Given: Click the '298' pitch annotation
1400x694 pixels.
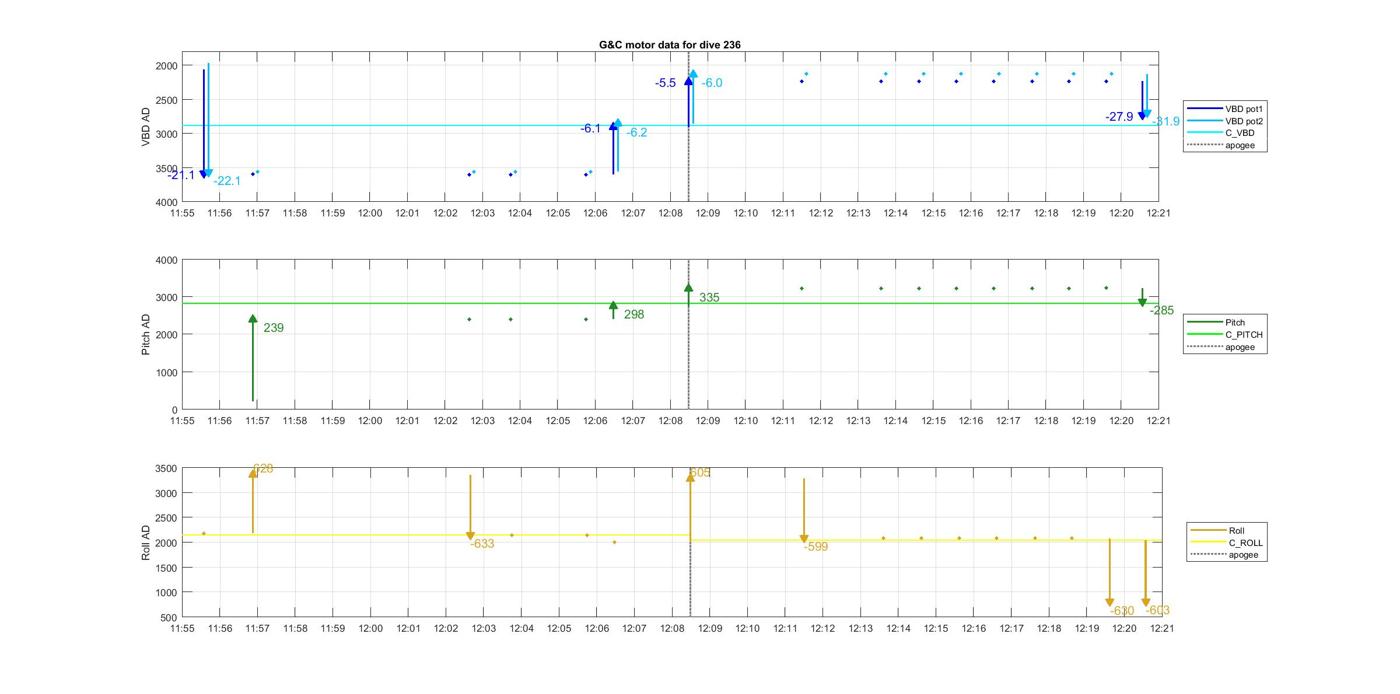Looking at the screenshot, I should [634, 314].
